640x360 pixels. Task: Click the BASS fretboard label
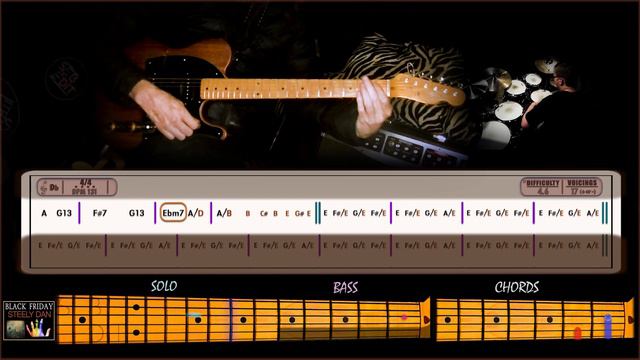(345, 287)
